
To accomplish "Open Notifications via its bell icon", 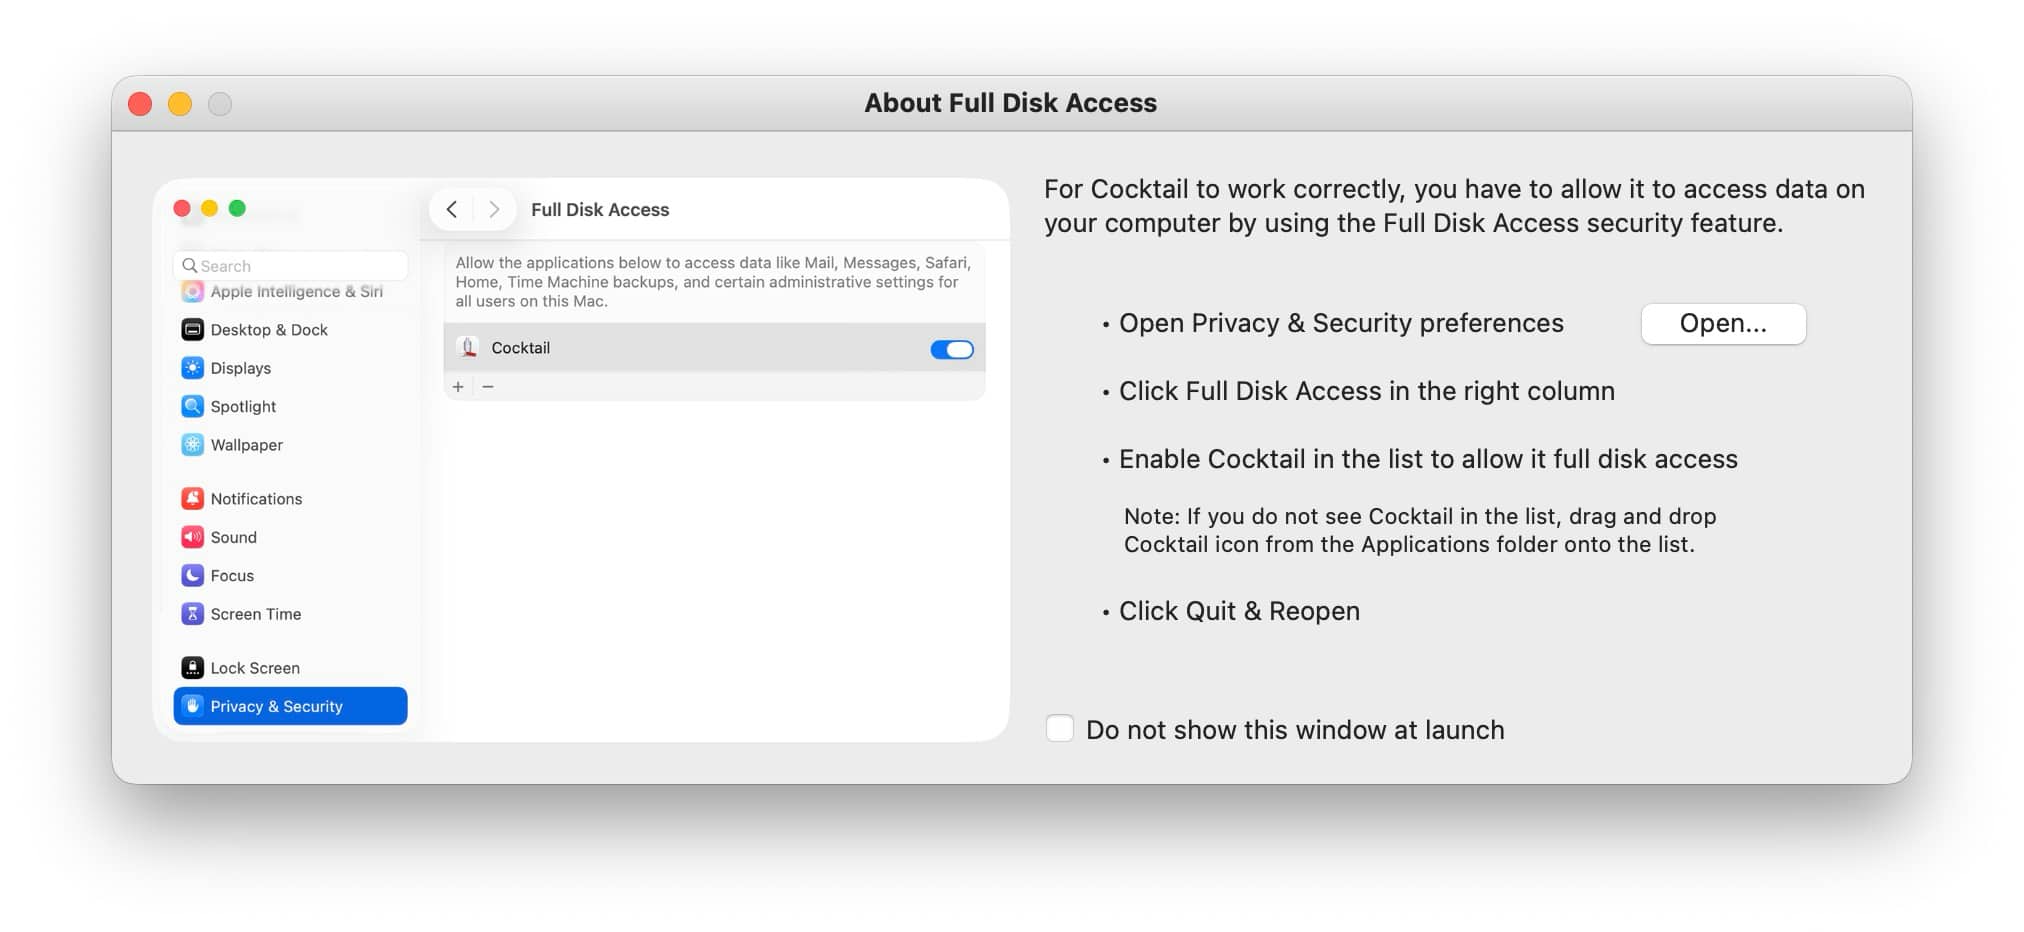I will tap(192, 499).
